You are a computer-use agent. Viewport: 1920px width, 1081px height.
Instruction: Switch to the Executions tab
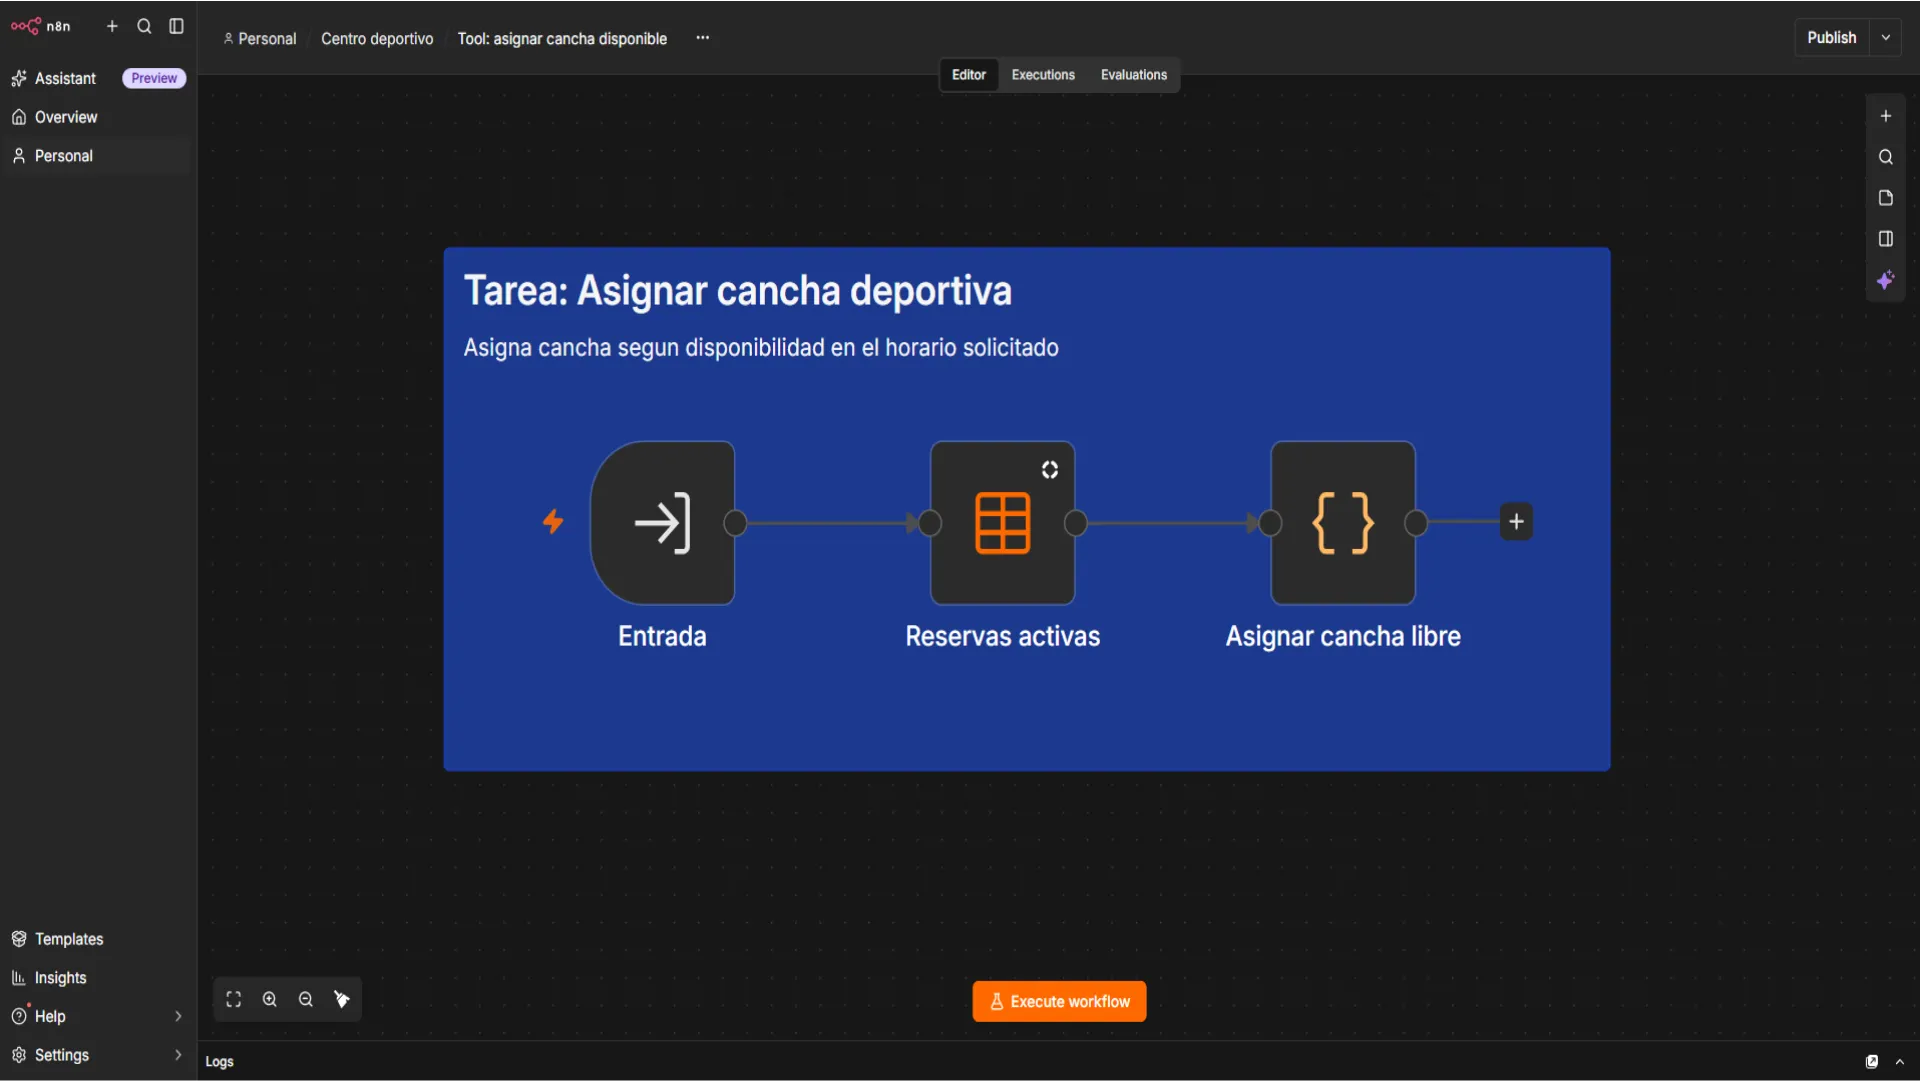[x=1043, y=75]
